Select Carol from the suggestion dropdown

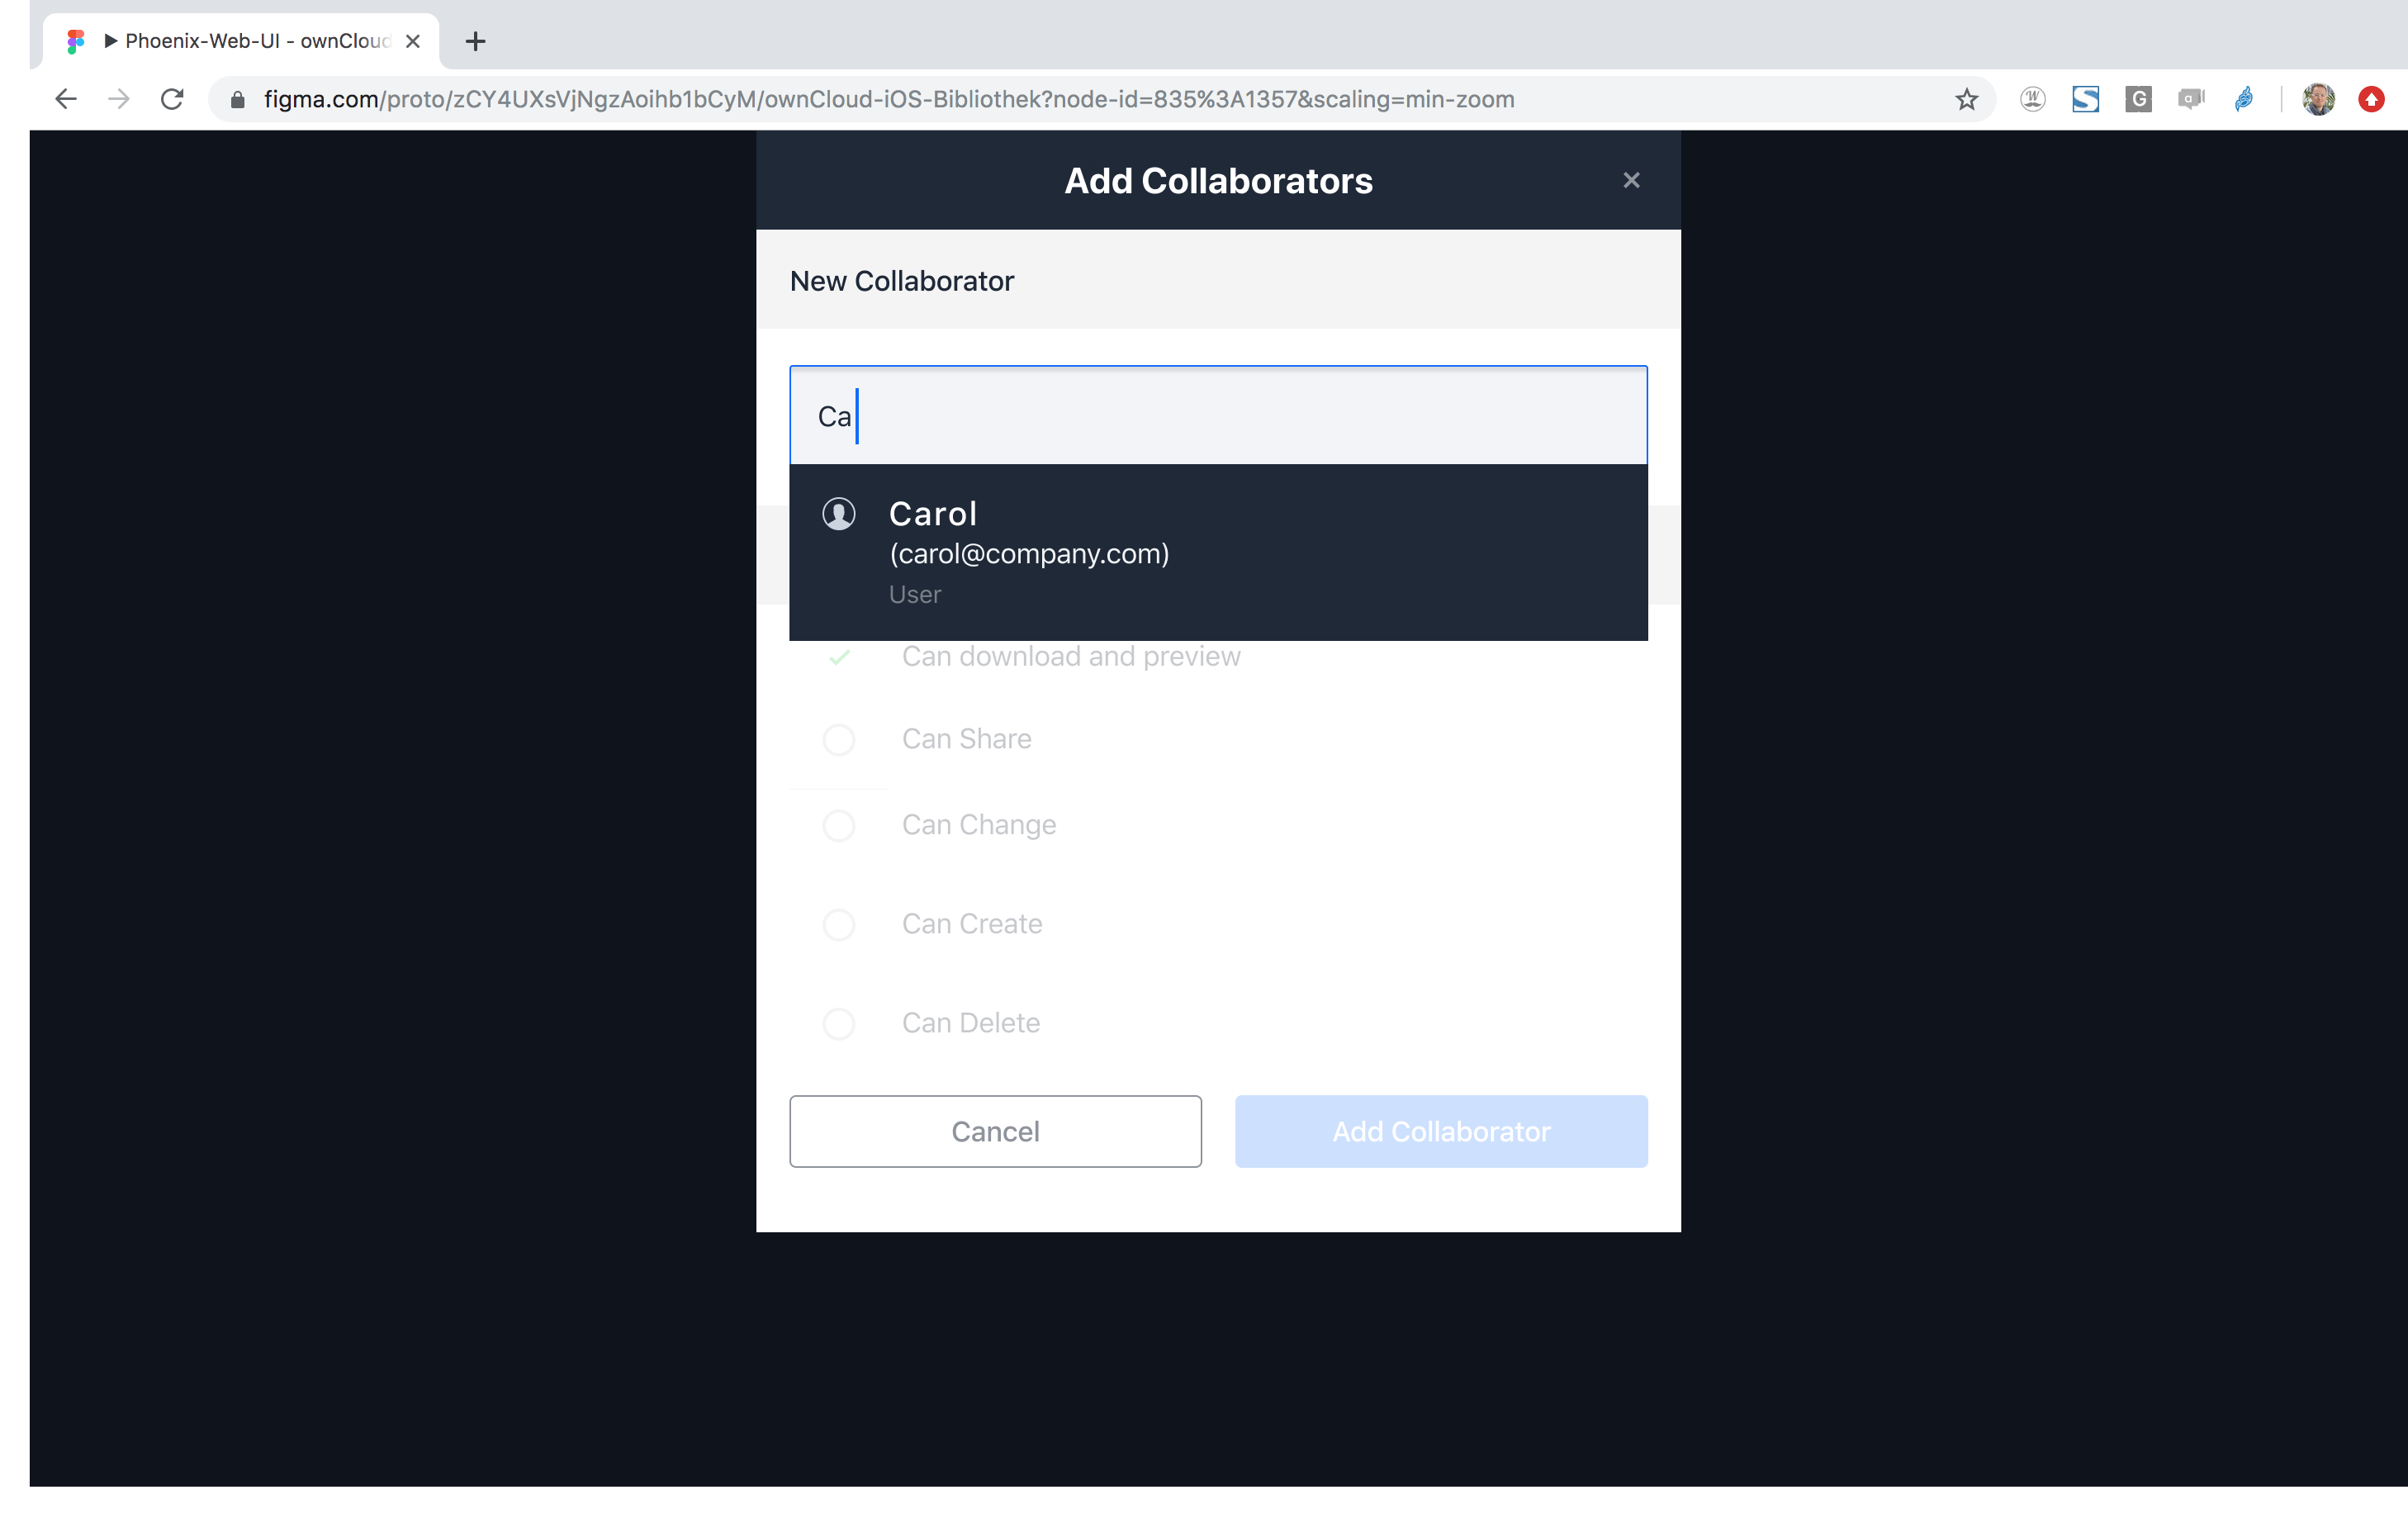[x=1218, y=552]
